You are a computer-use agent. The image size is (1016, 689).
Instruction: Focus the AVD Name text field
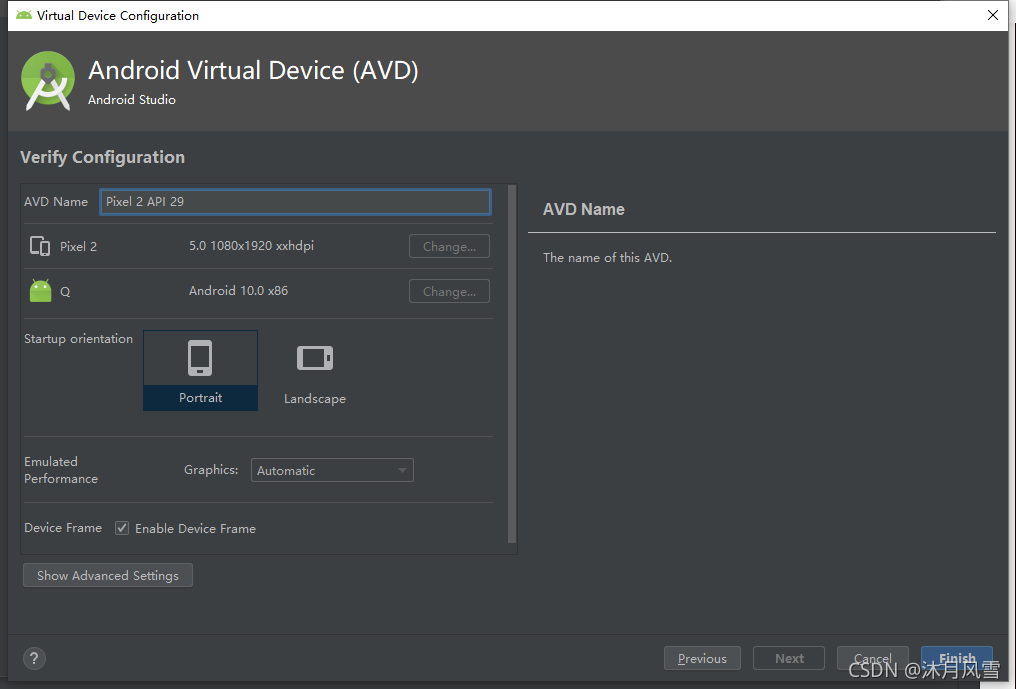[295, 202]
